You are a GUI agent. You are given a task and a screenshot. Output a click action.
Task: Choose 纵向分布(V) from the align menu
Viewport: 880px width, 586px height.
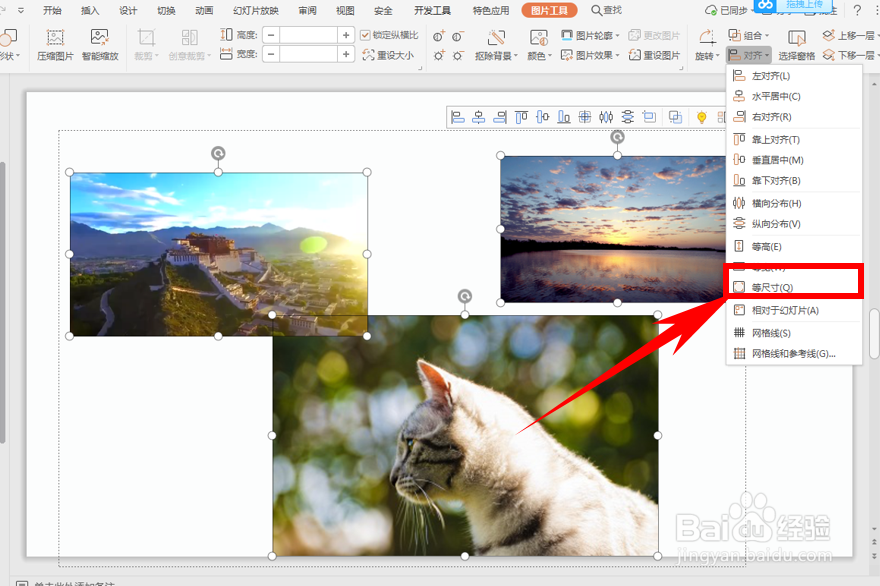click(794, 224)
